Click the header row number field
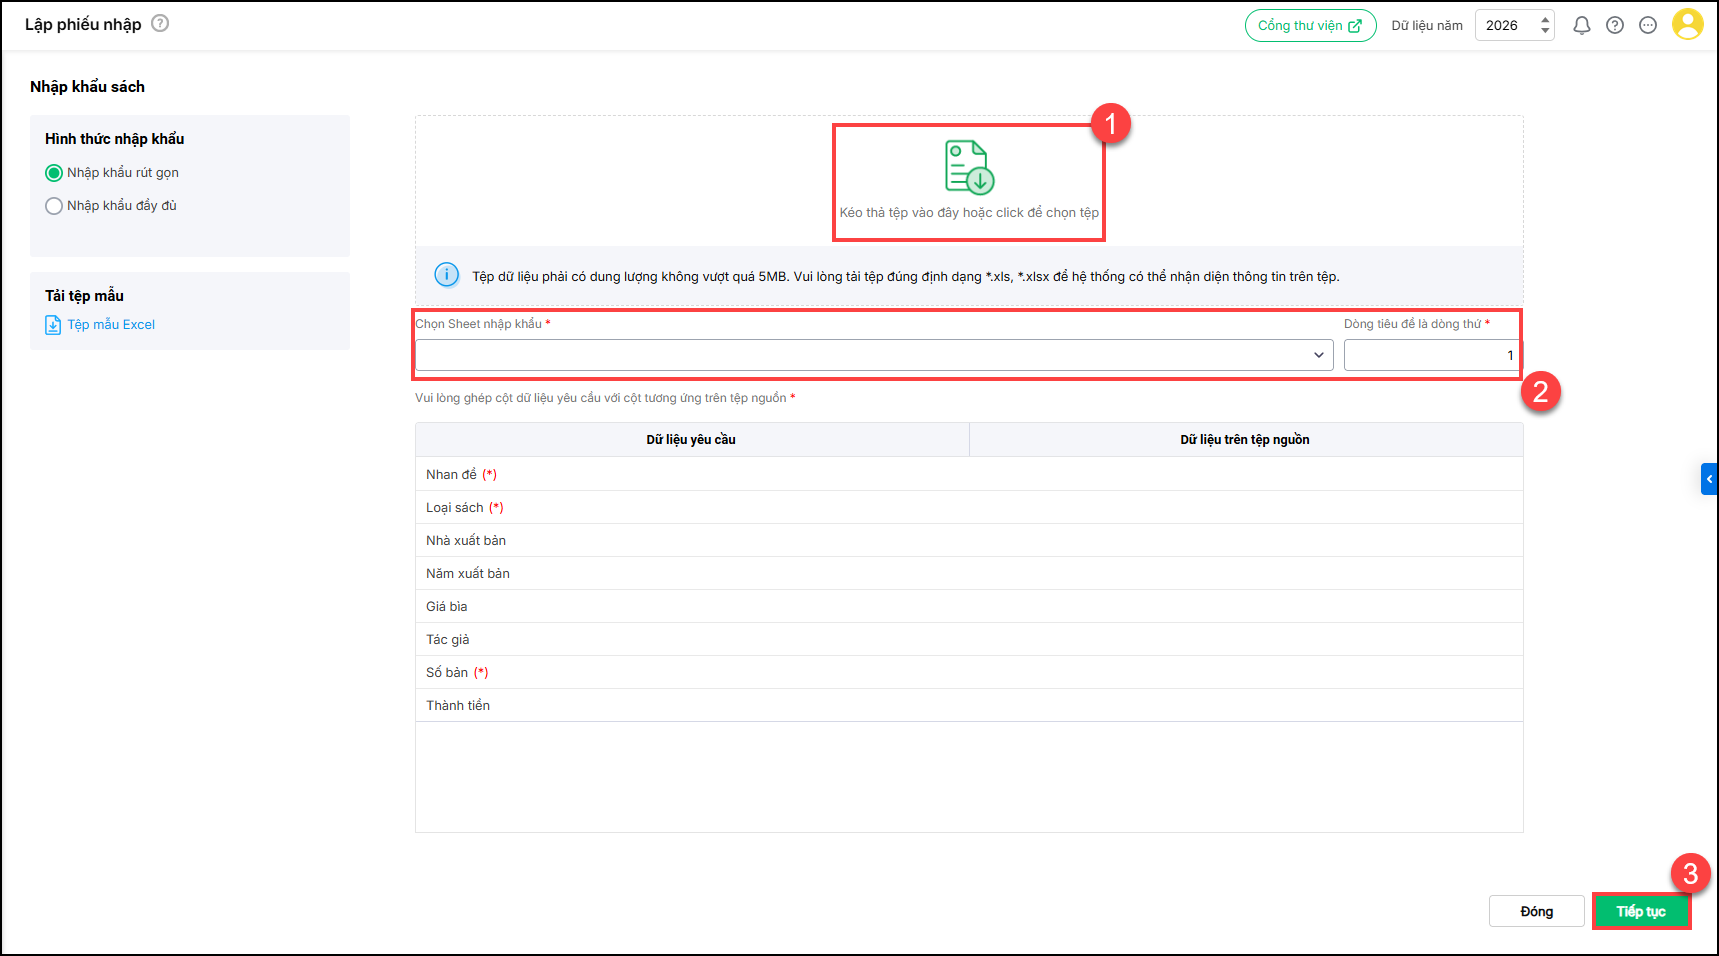This screenshot has width=1719, height=956. coord(1430,355)
